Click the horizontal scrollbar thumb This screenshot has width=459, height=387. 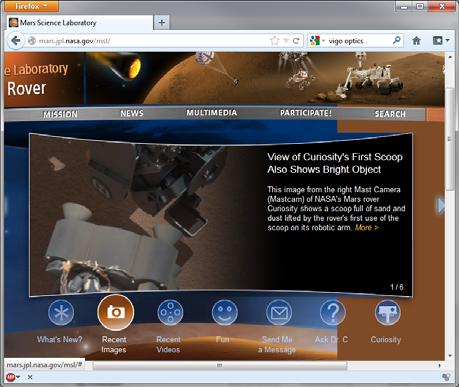click(x=220, y=365)
